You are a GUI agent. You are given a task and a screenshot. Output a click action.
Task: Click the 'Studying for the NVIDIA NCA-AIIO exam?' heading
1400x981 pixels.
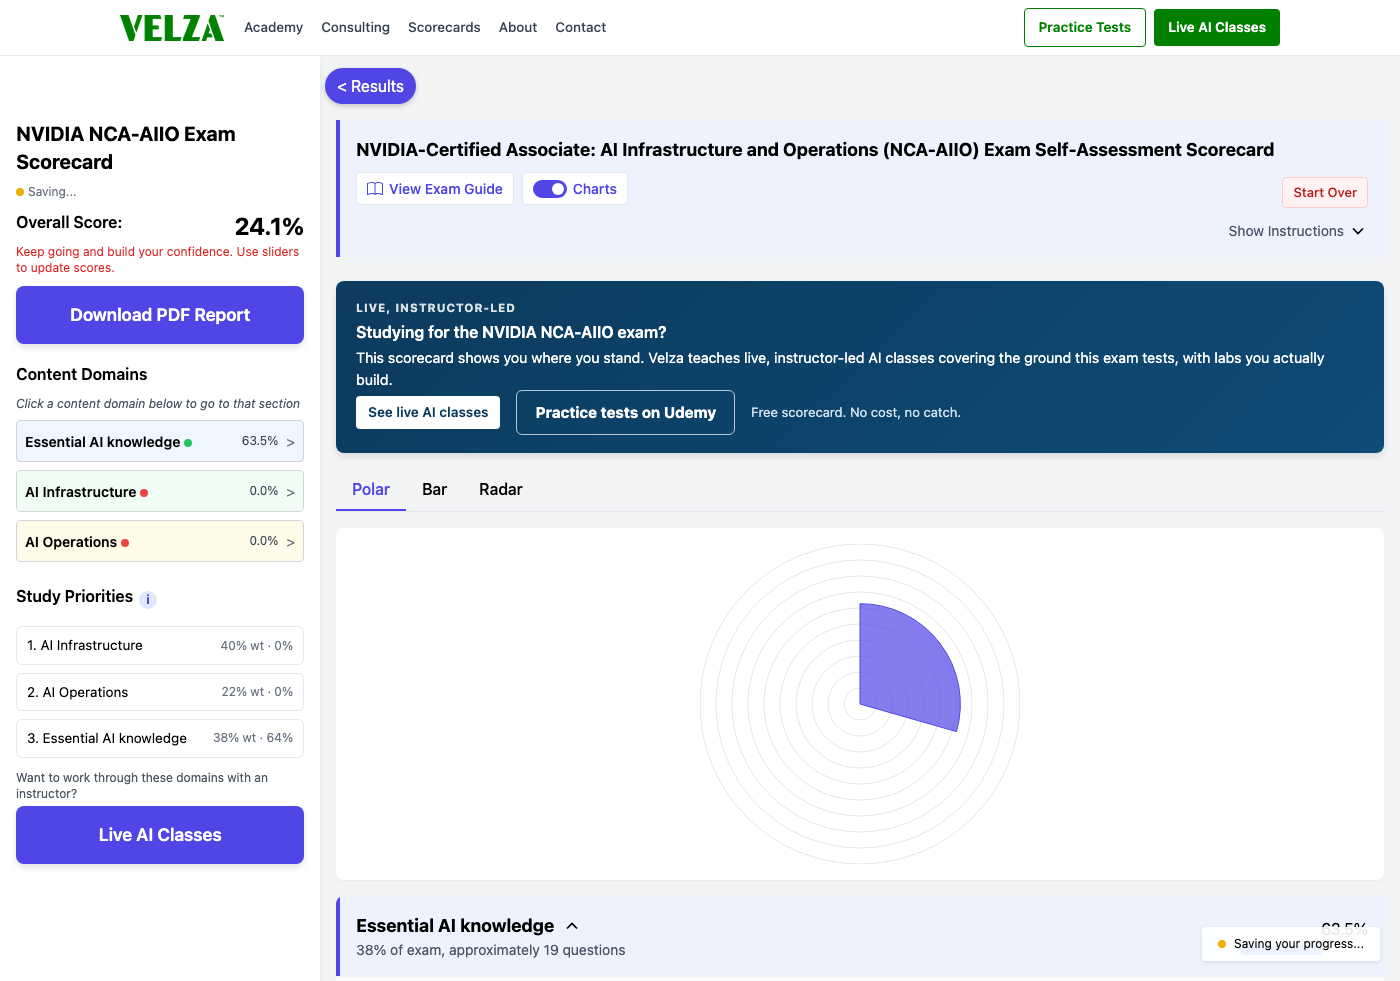pyautogui.click(x=511, y=332)
